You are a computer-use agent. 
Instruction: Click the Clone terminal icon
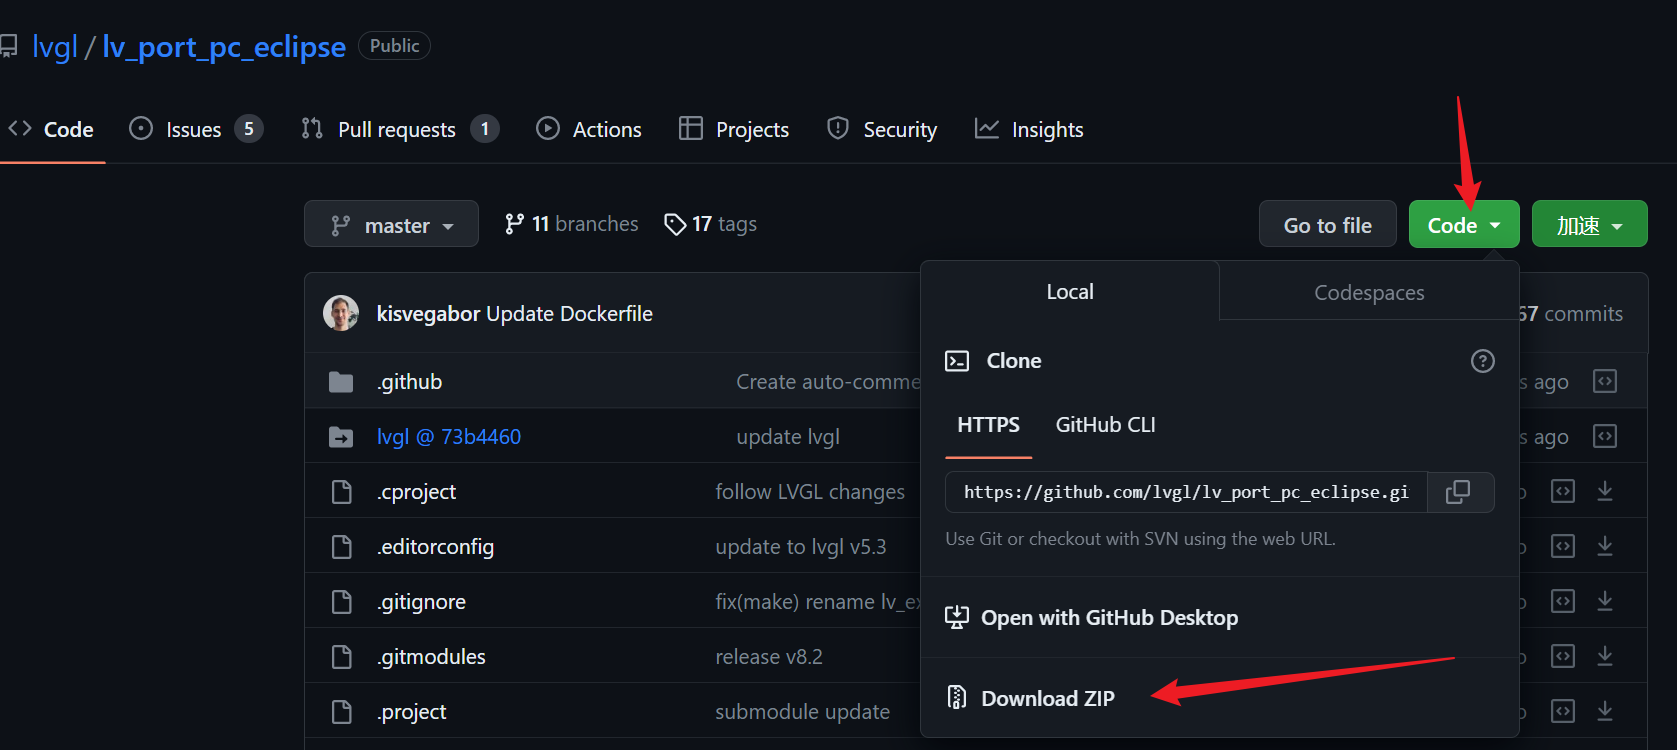pos(957,361)
